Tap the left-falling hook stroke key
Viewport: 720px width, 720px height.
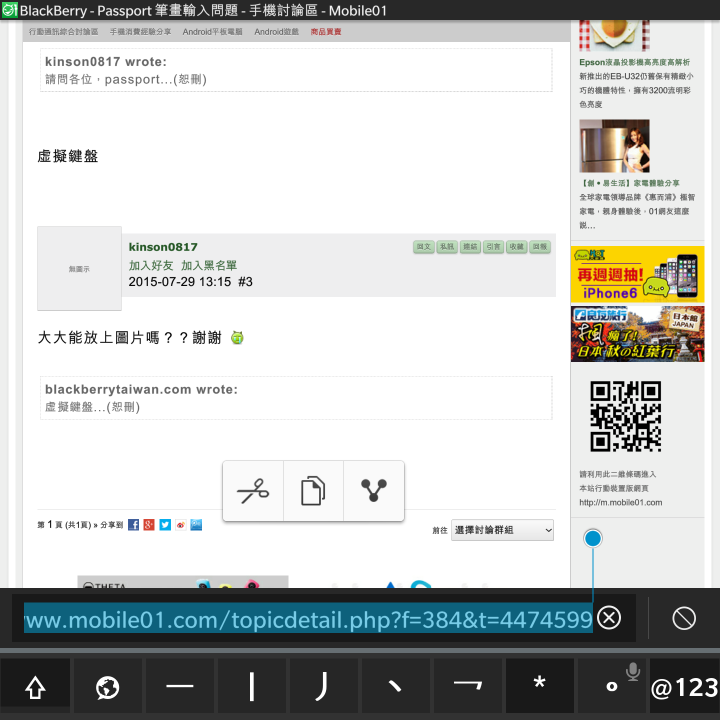click(x=324, y=686)
